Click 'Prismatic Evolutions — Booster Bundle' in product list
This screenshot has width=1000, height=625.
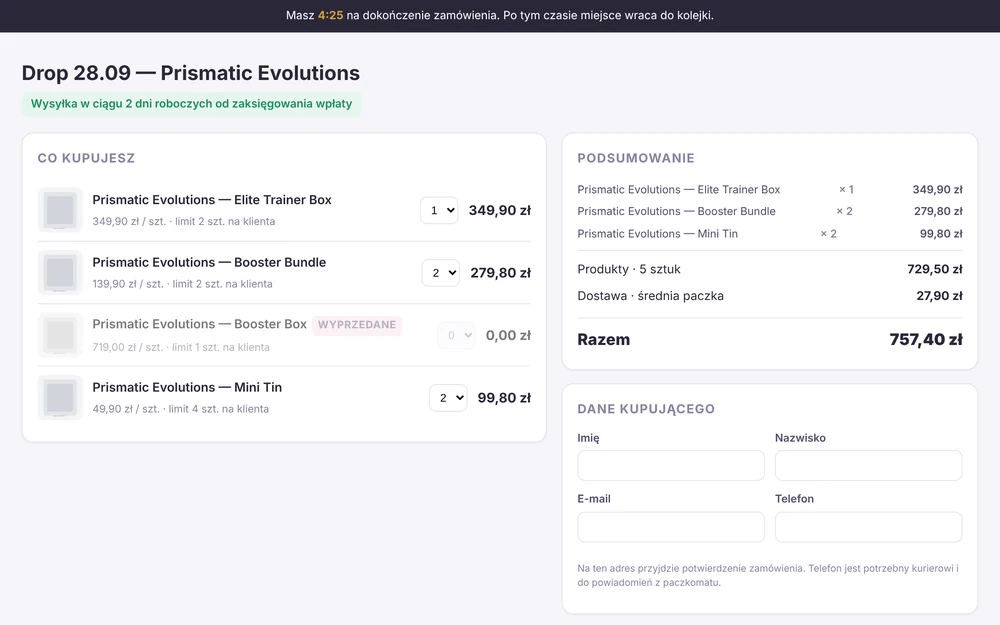pos(209,262)
